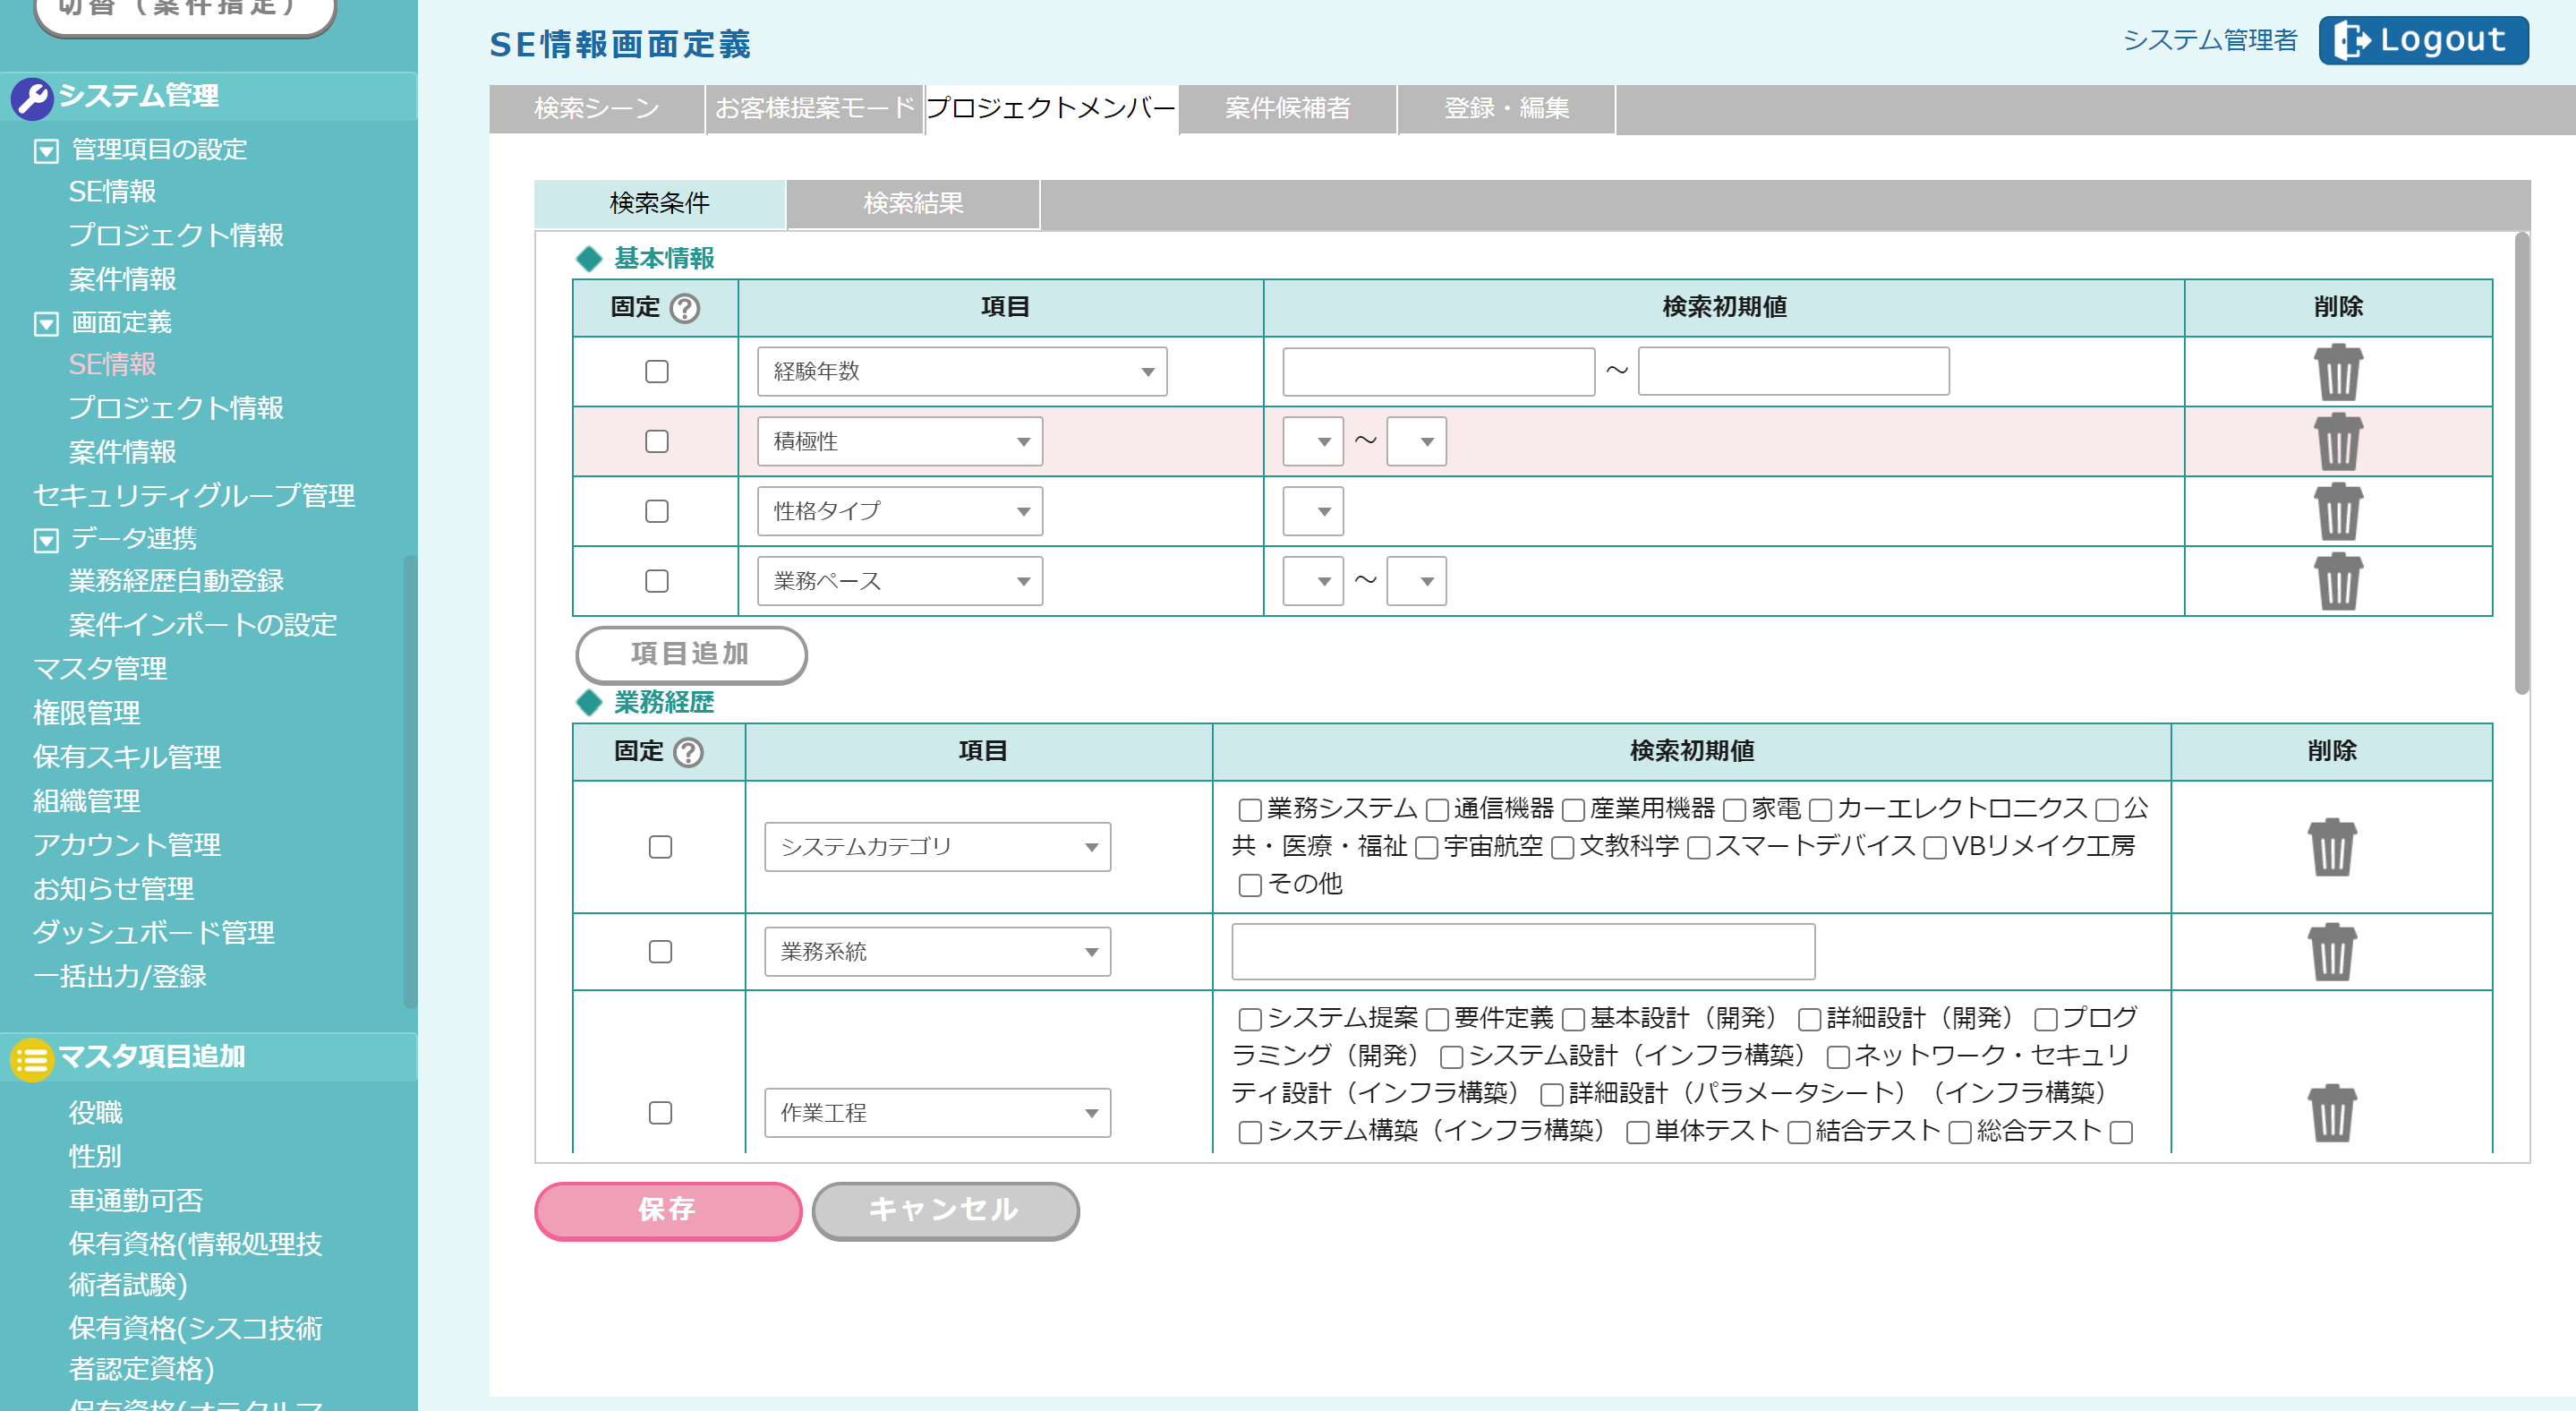This screenshot has height=1411, width=2576.
Task: Click help icon next to 固定 in 基本情報
Action: click(685, 308)
